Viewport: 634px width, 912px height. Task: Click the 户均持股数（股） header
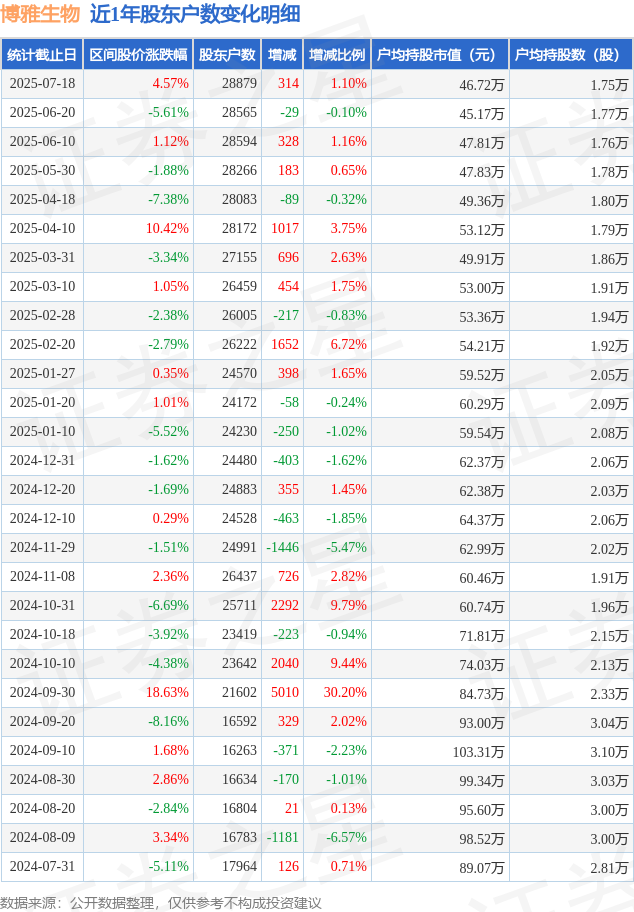click(571, 55)
